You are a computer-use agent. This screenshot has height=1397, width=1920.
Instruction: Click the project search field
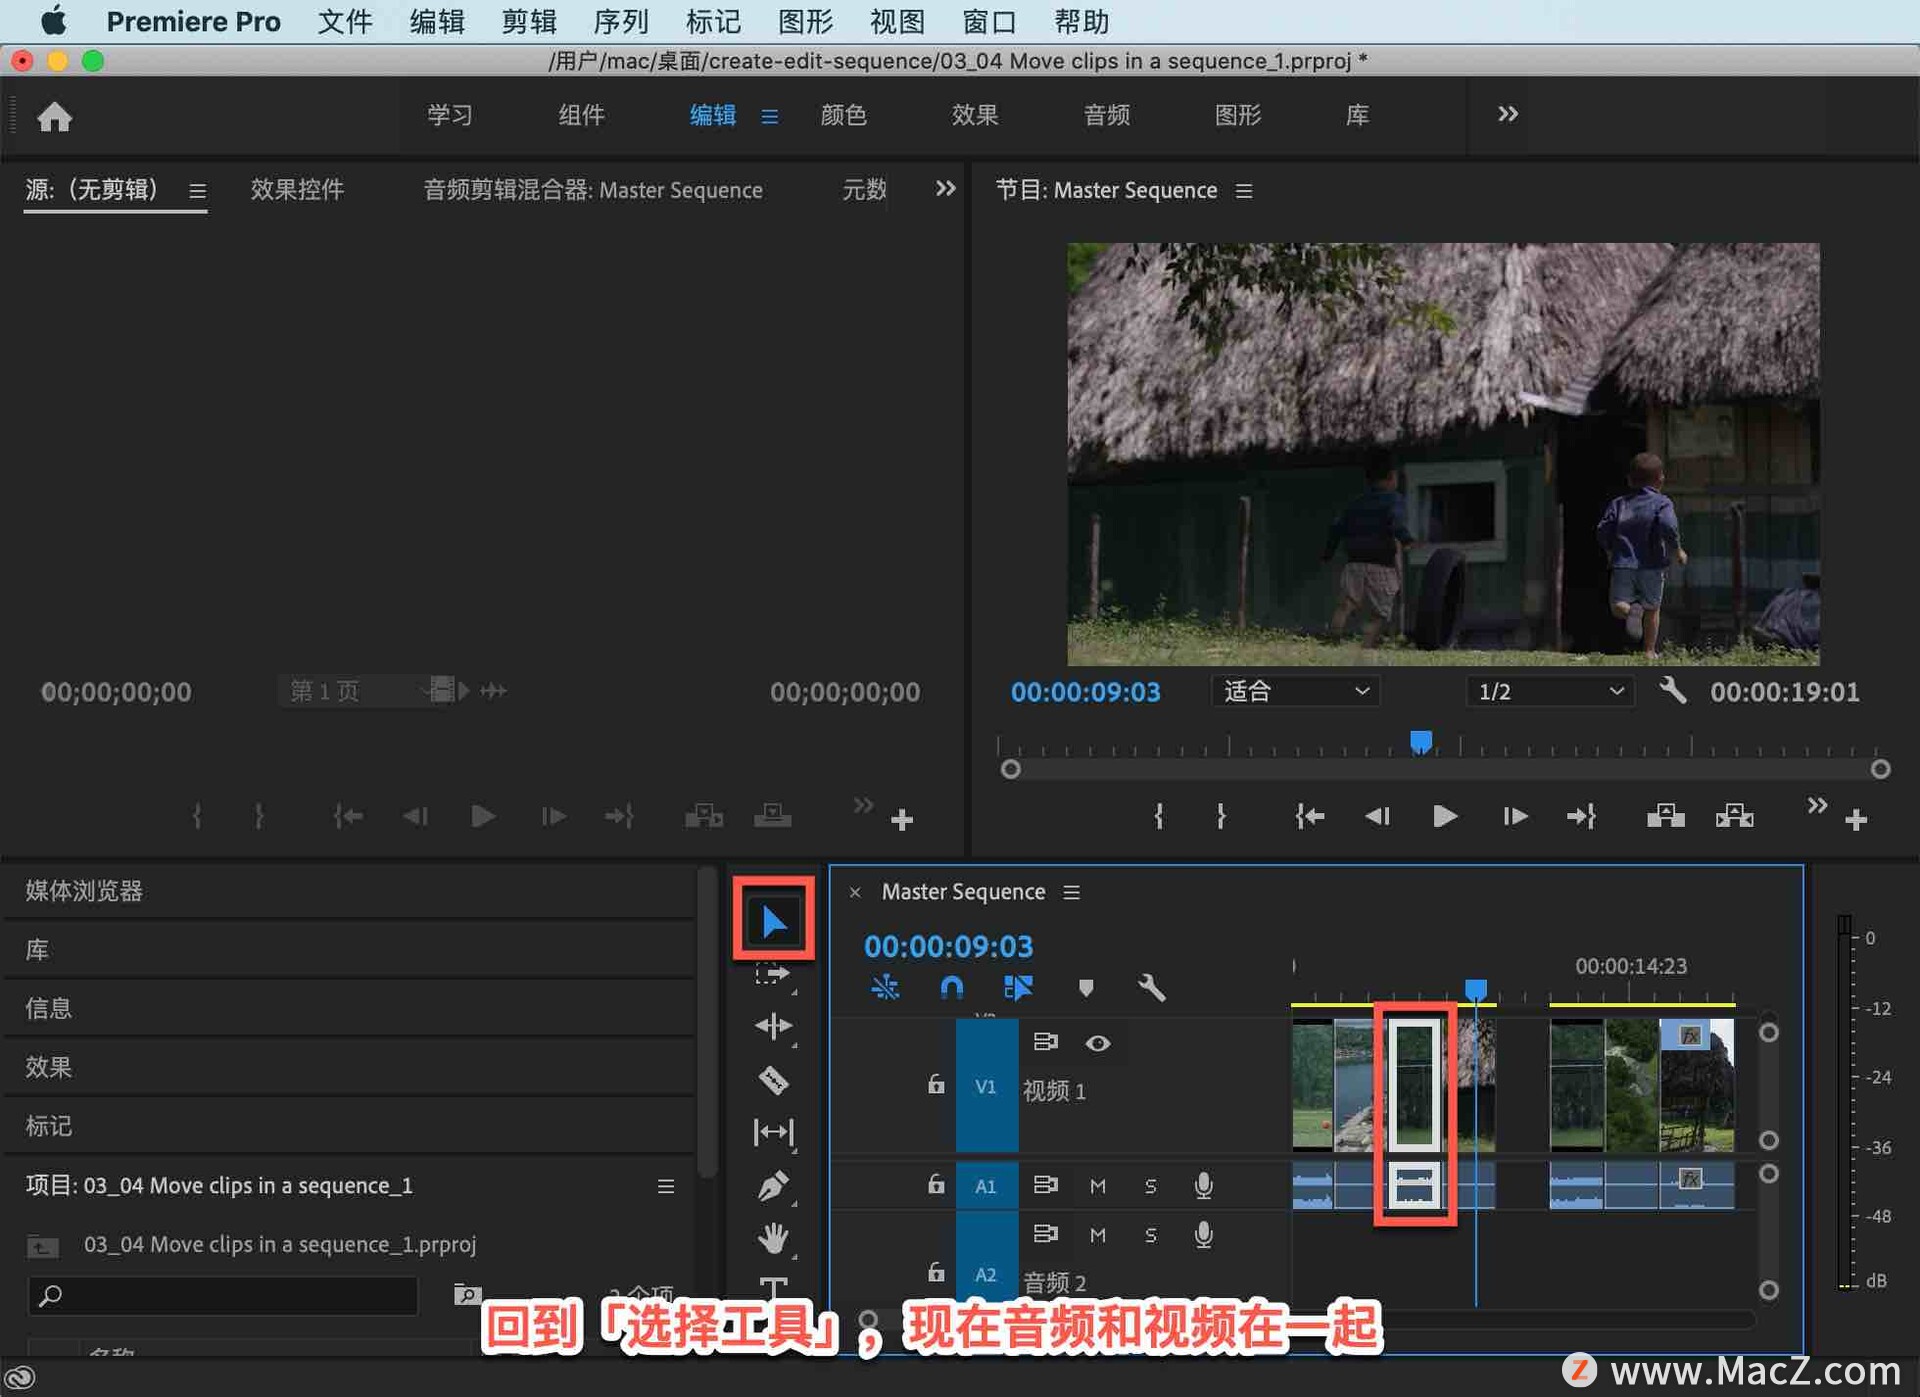(x=223, y=1296)
